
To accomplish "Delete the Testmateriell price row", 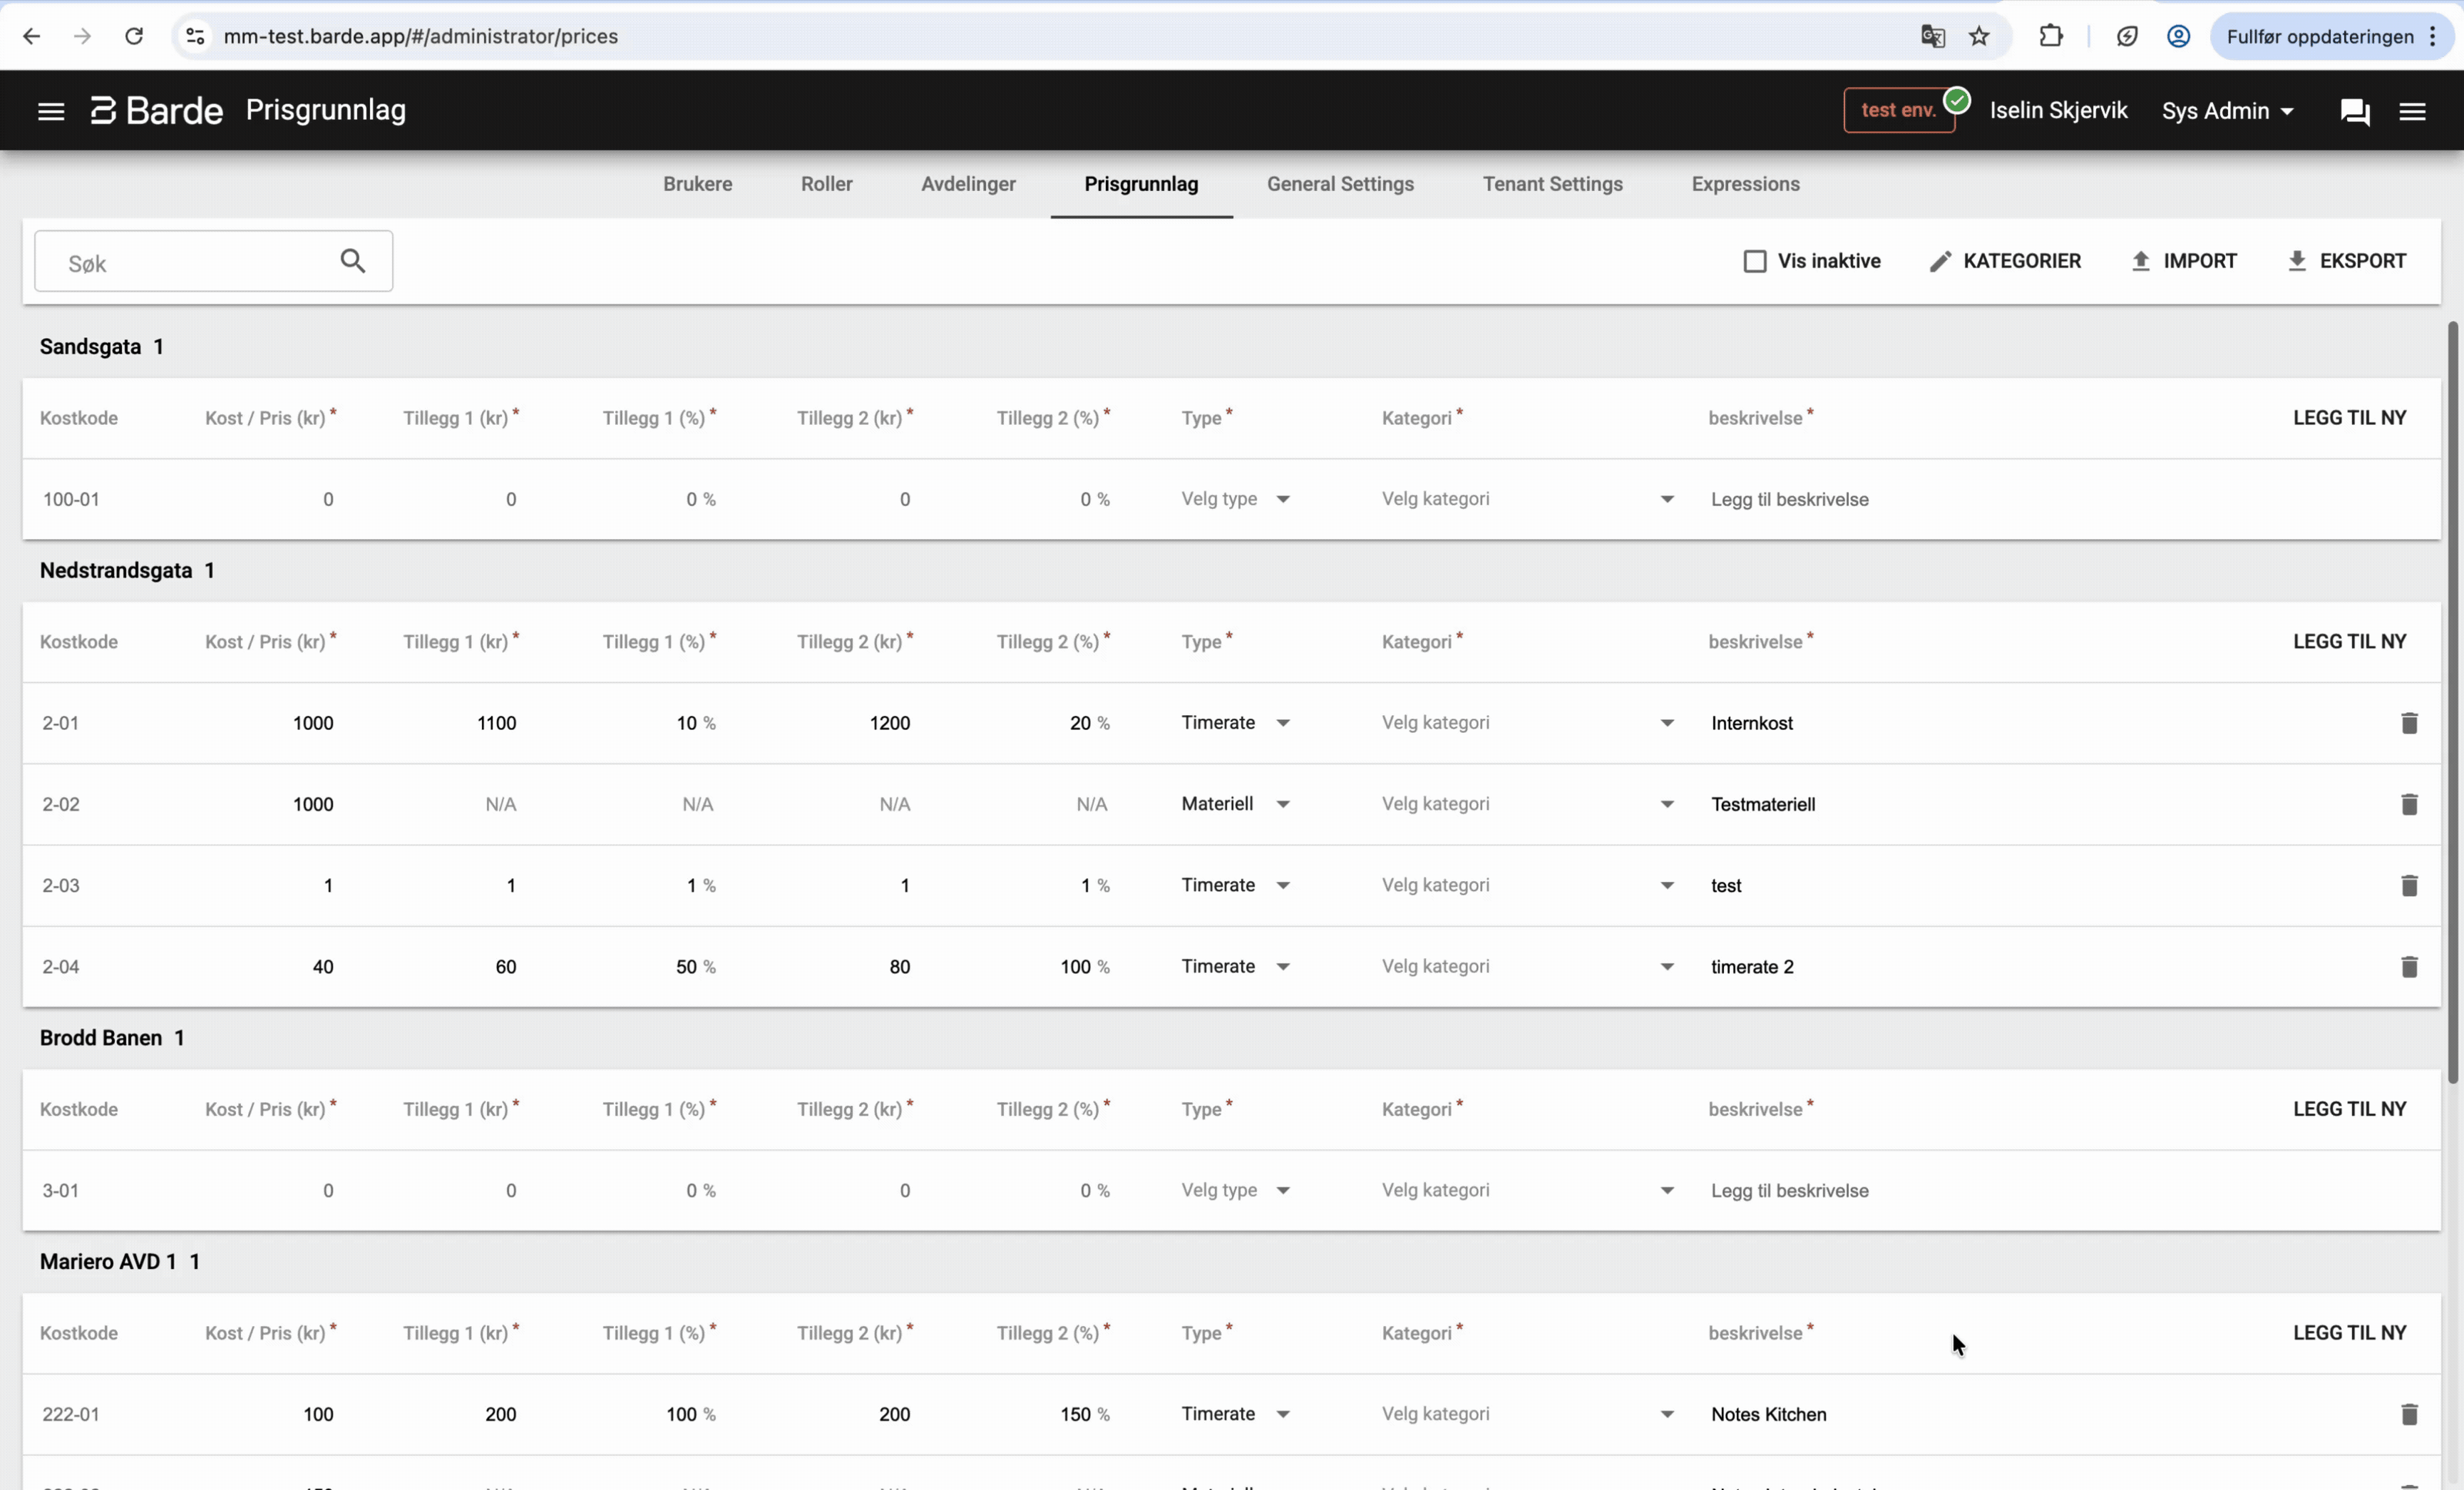I will pos(2408,804).
